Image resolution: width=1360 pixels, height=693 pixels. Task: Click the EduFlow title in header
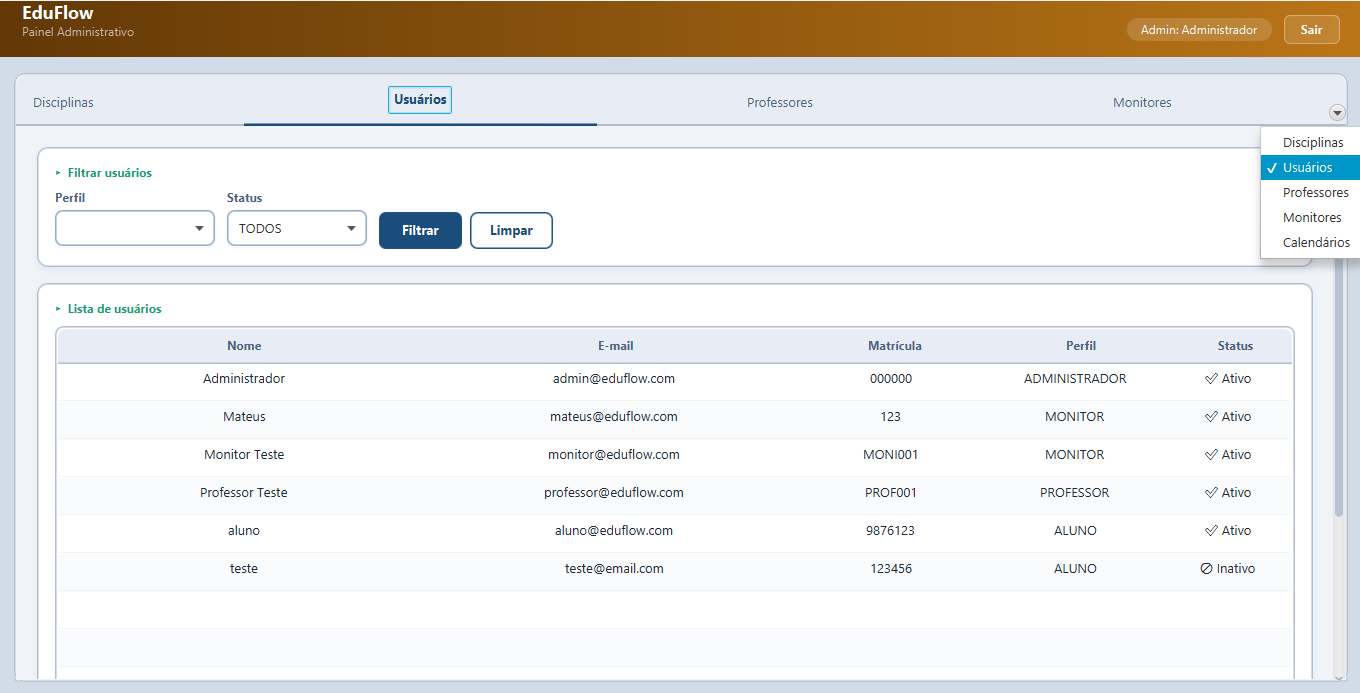58,13
